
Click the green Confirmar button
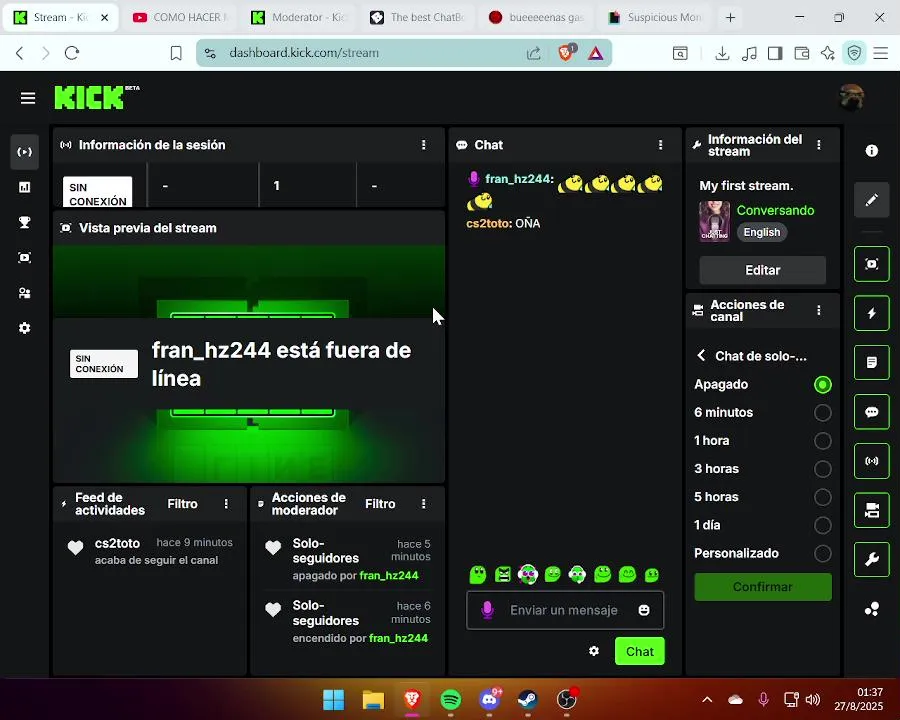(762, 587)
